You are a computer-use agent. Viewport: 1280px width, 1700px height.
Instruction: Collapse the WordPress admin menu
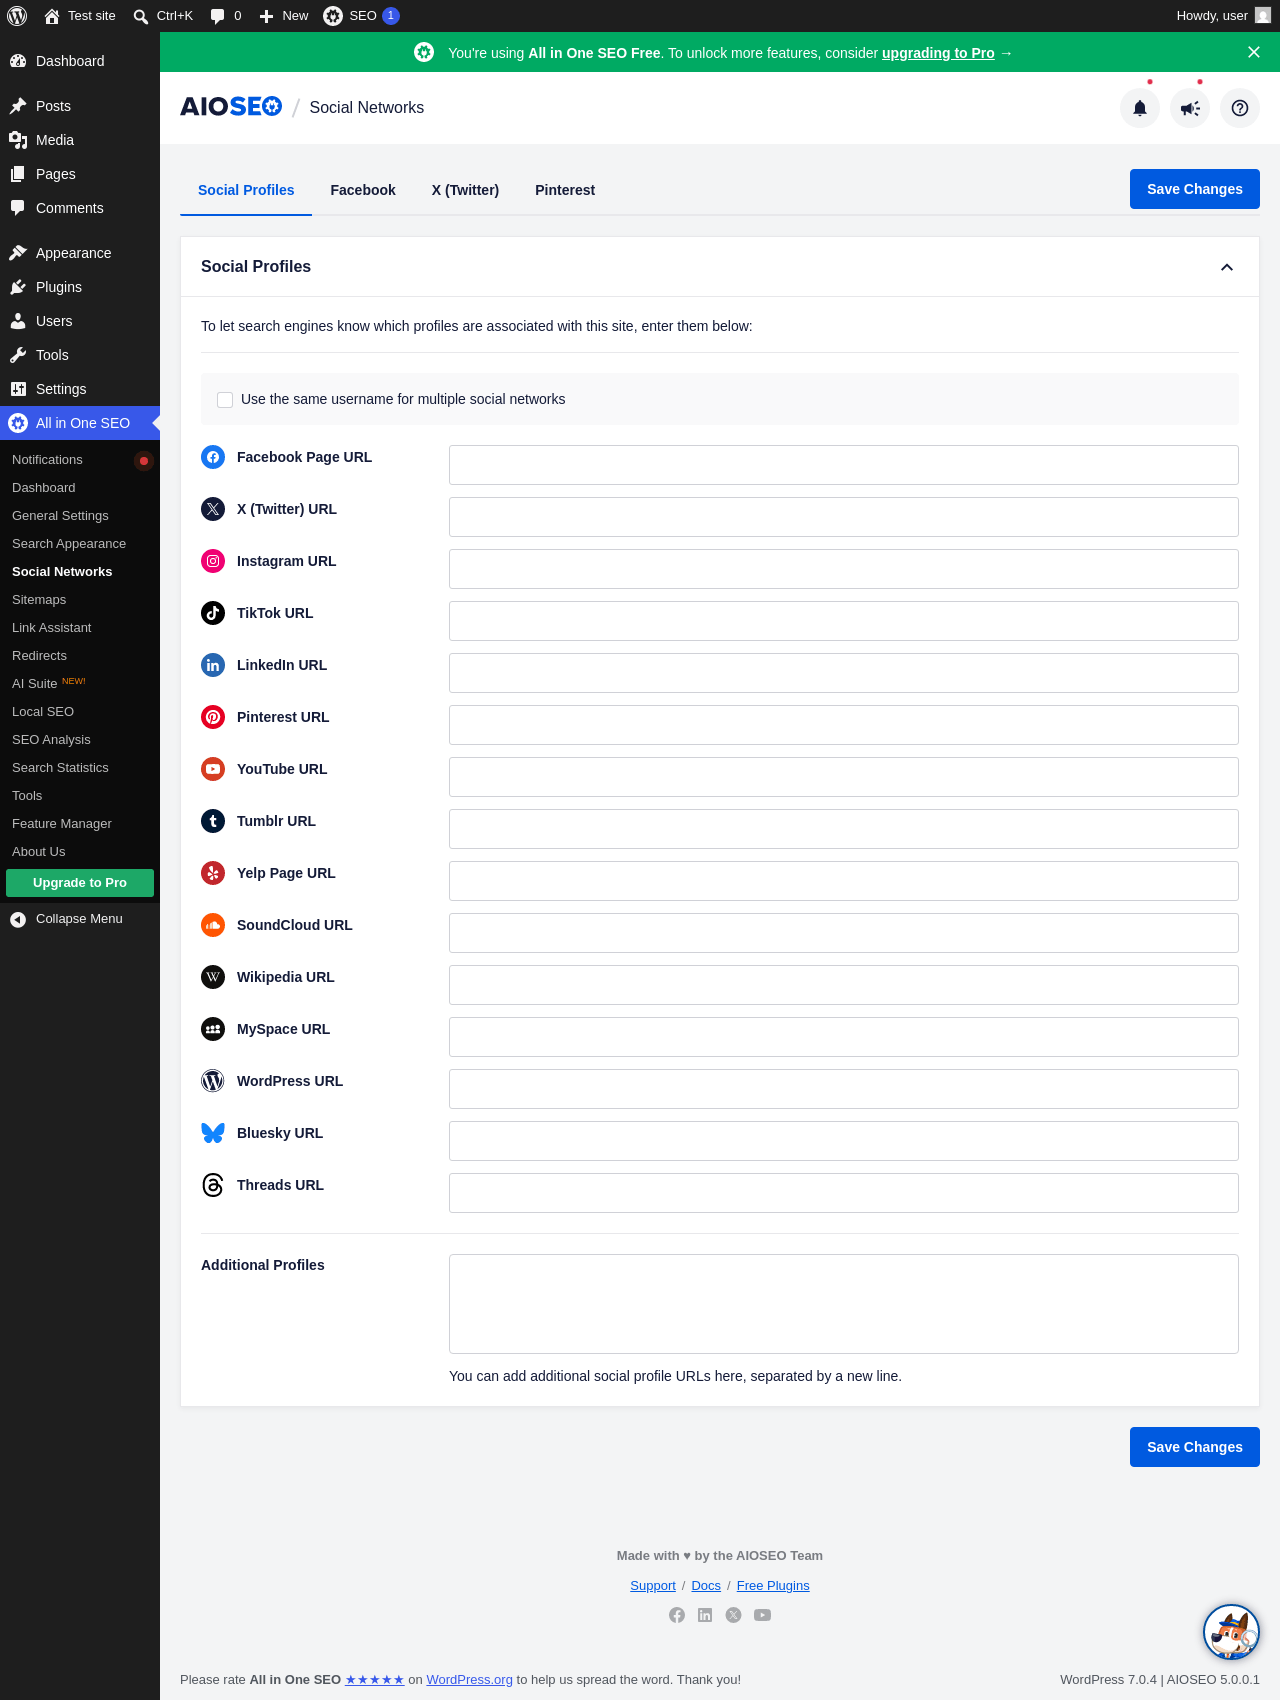[x=80, y=919]
